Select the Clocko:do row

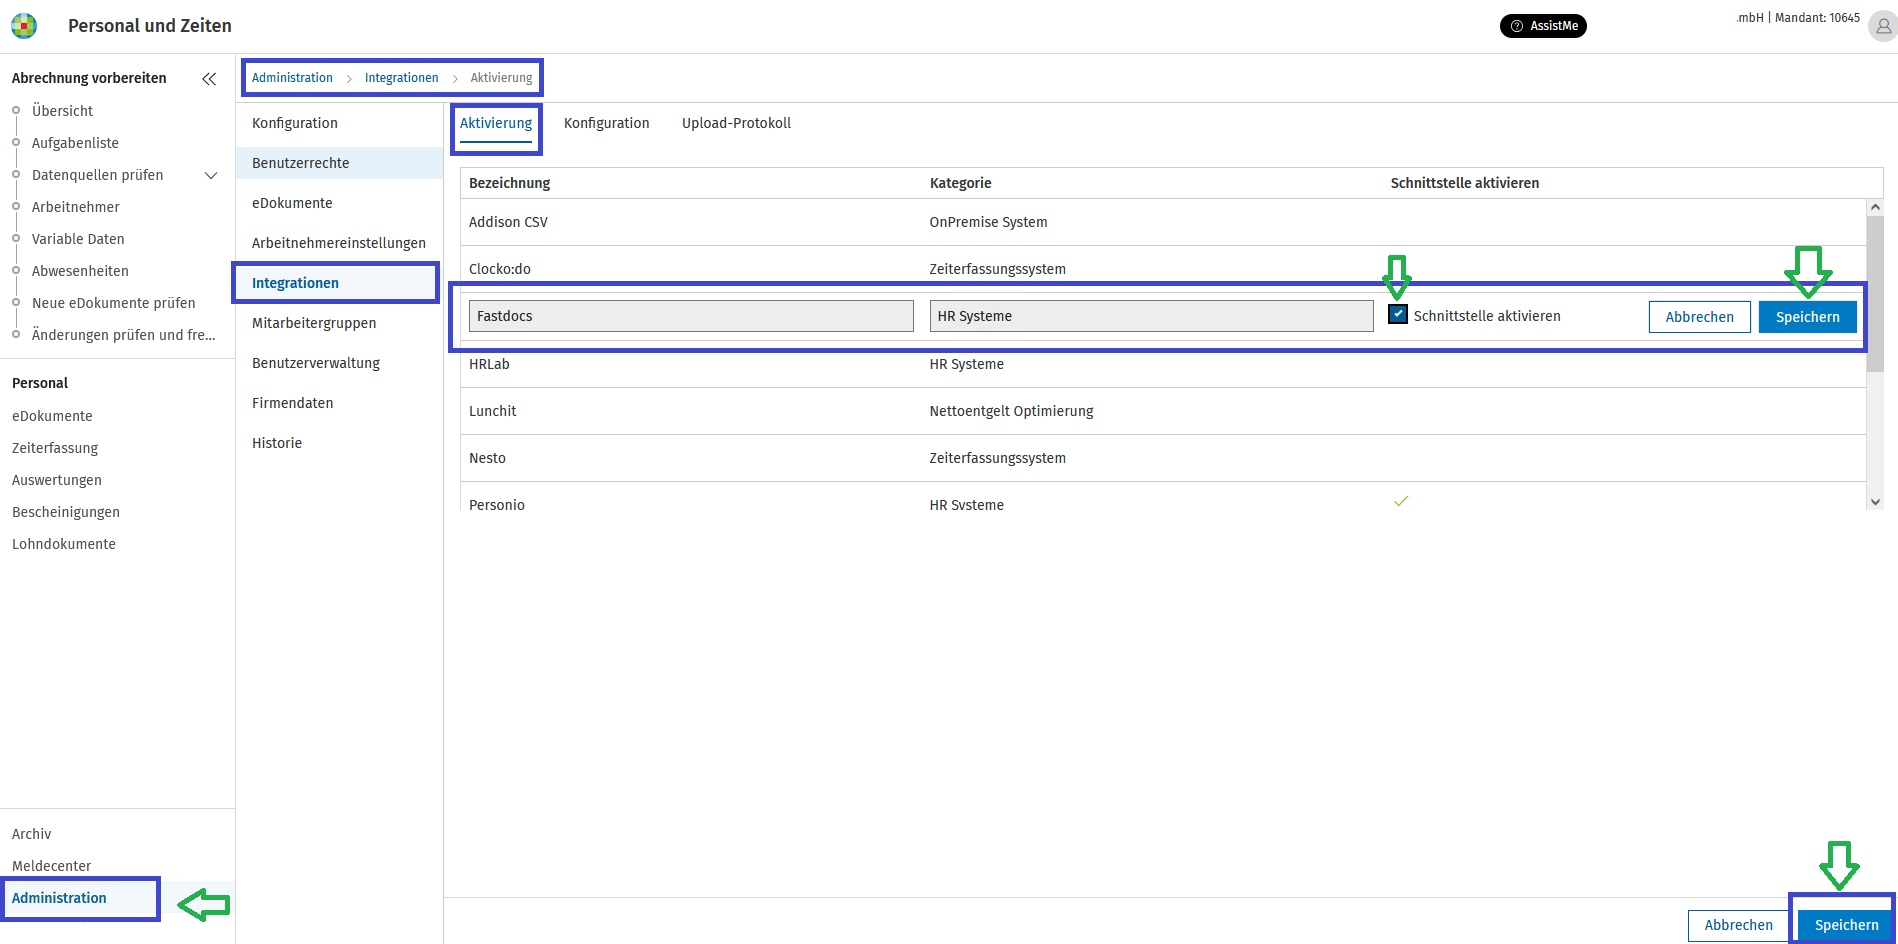[x=1163, y=268]
